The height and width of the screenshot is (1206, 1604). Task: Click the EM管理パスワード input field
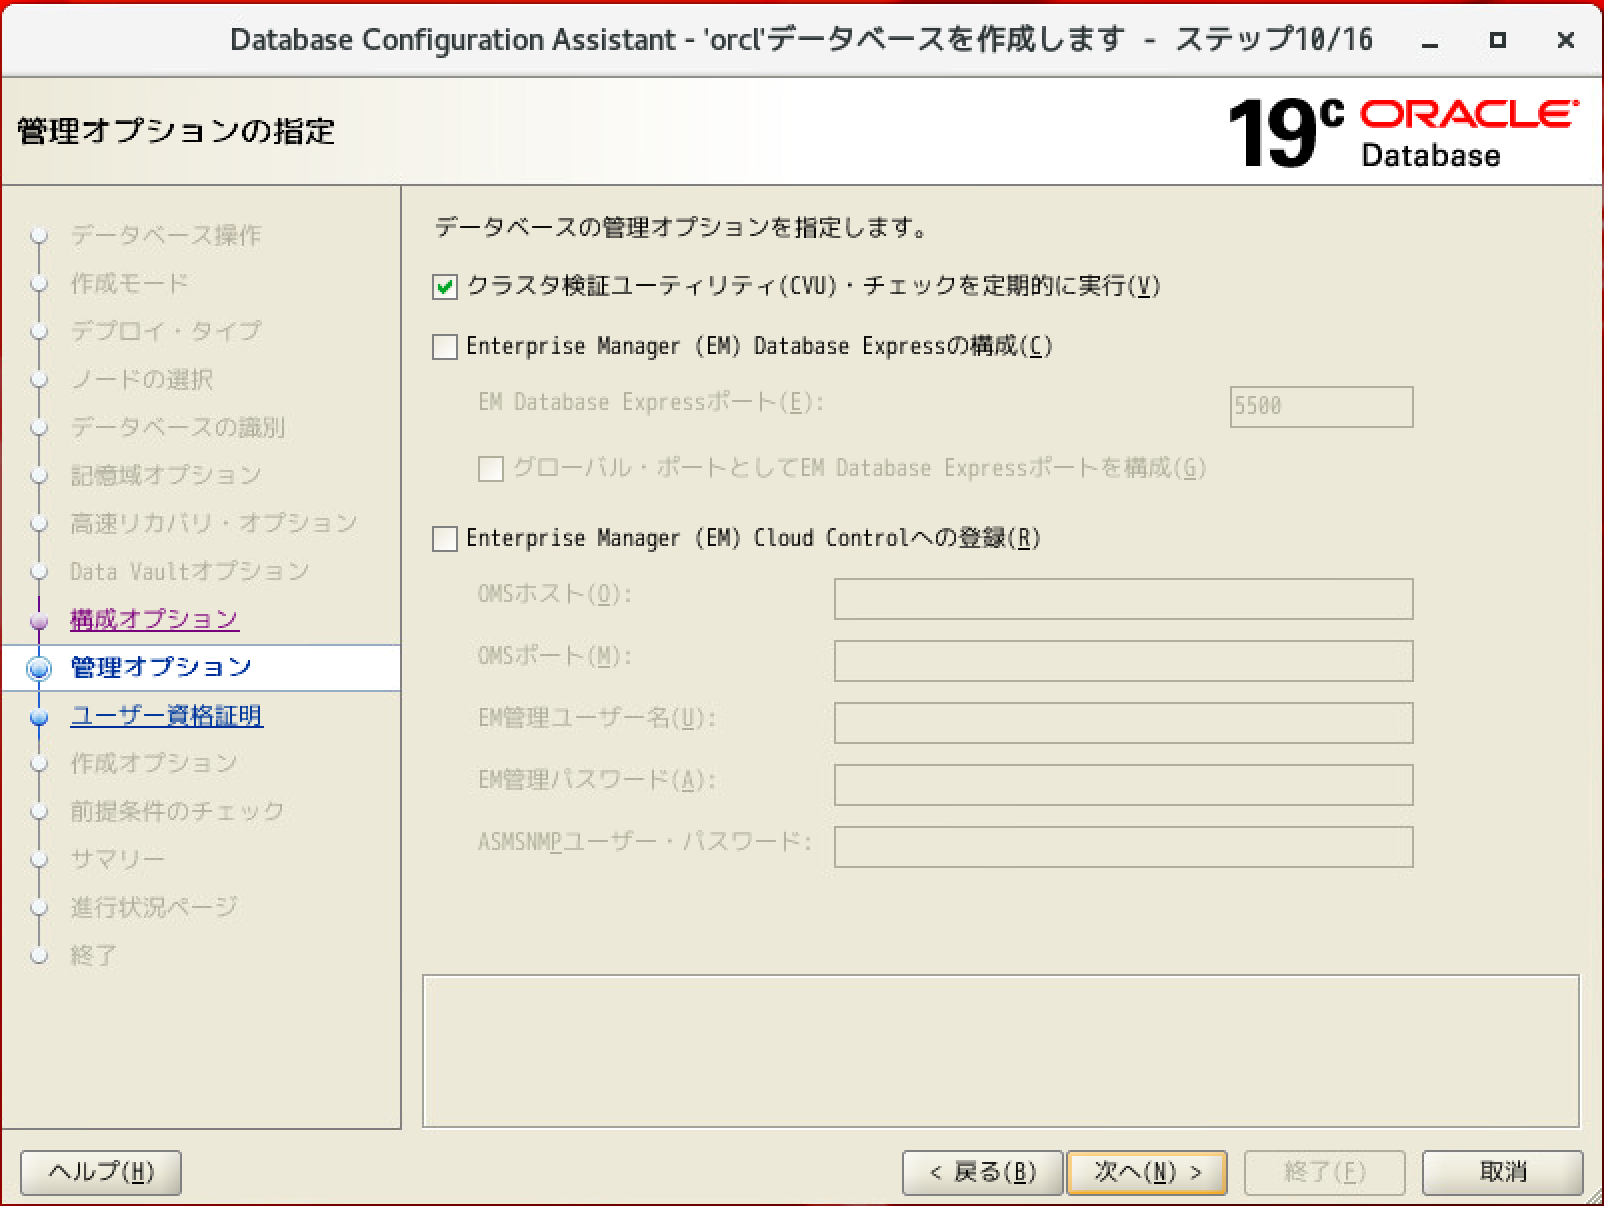click(x=1123, y=785)
